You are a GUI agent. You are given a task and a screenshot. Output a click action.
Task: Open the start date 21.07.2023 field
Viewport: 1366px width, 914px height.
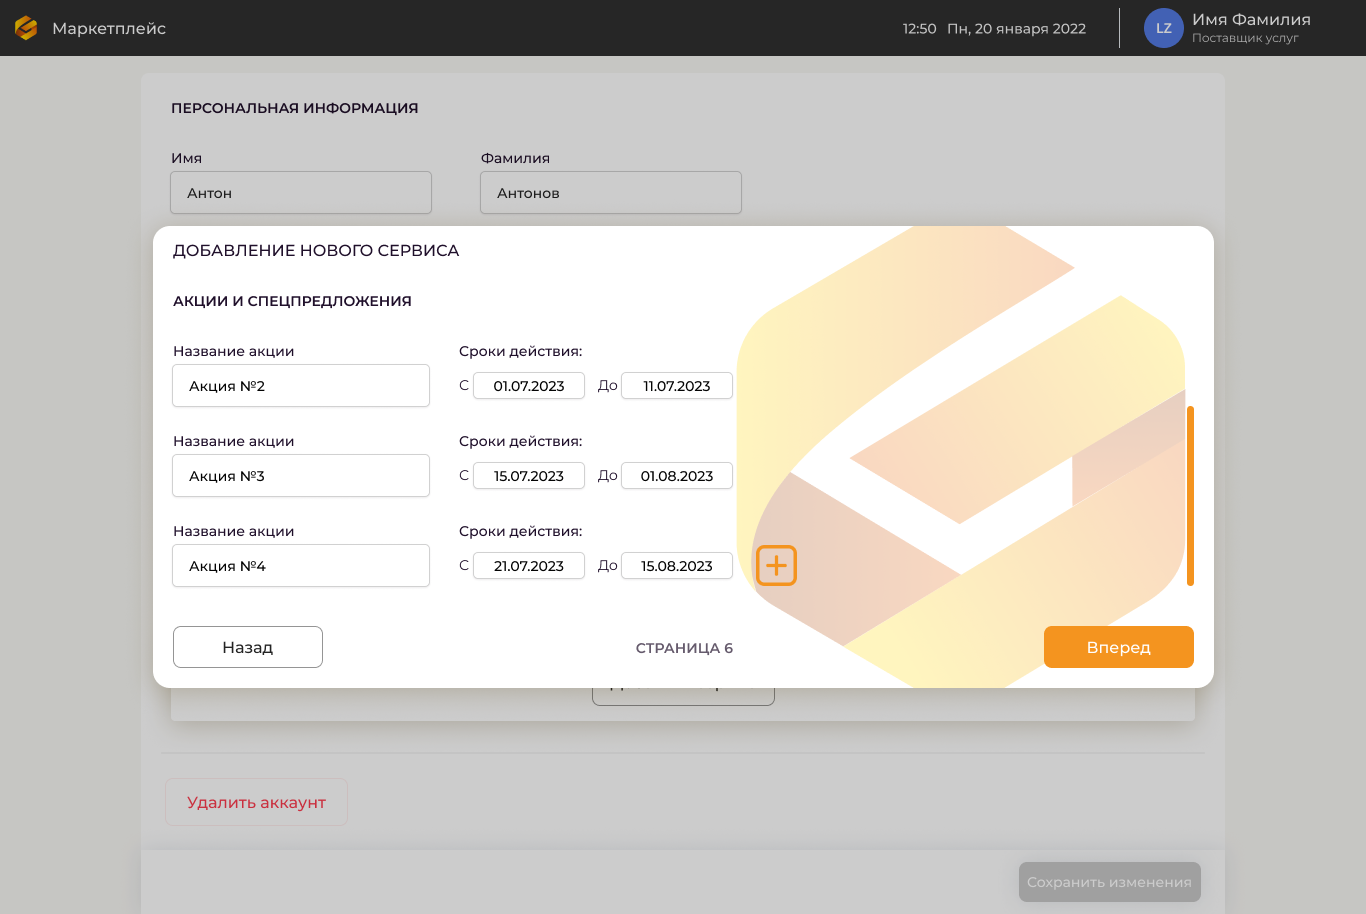pos(528,566)
